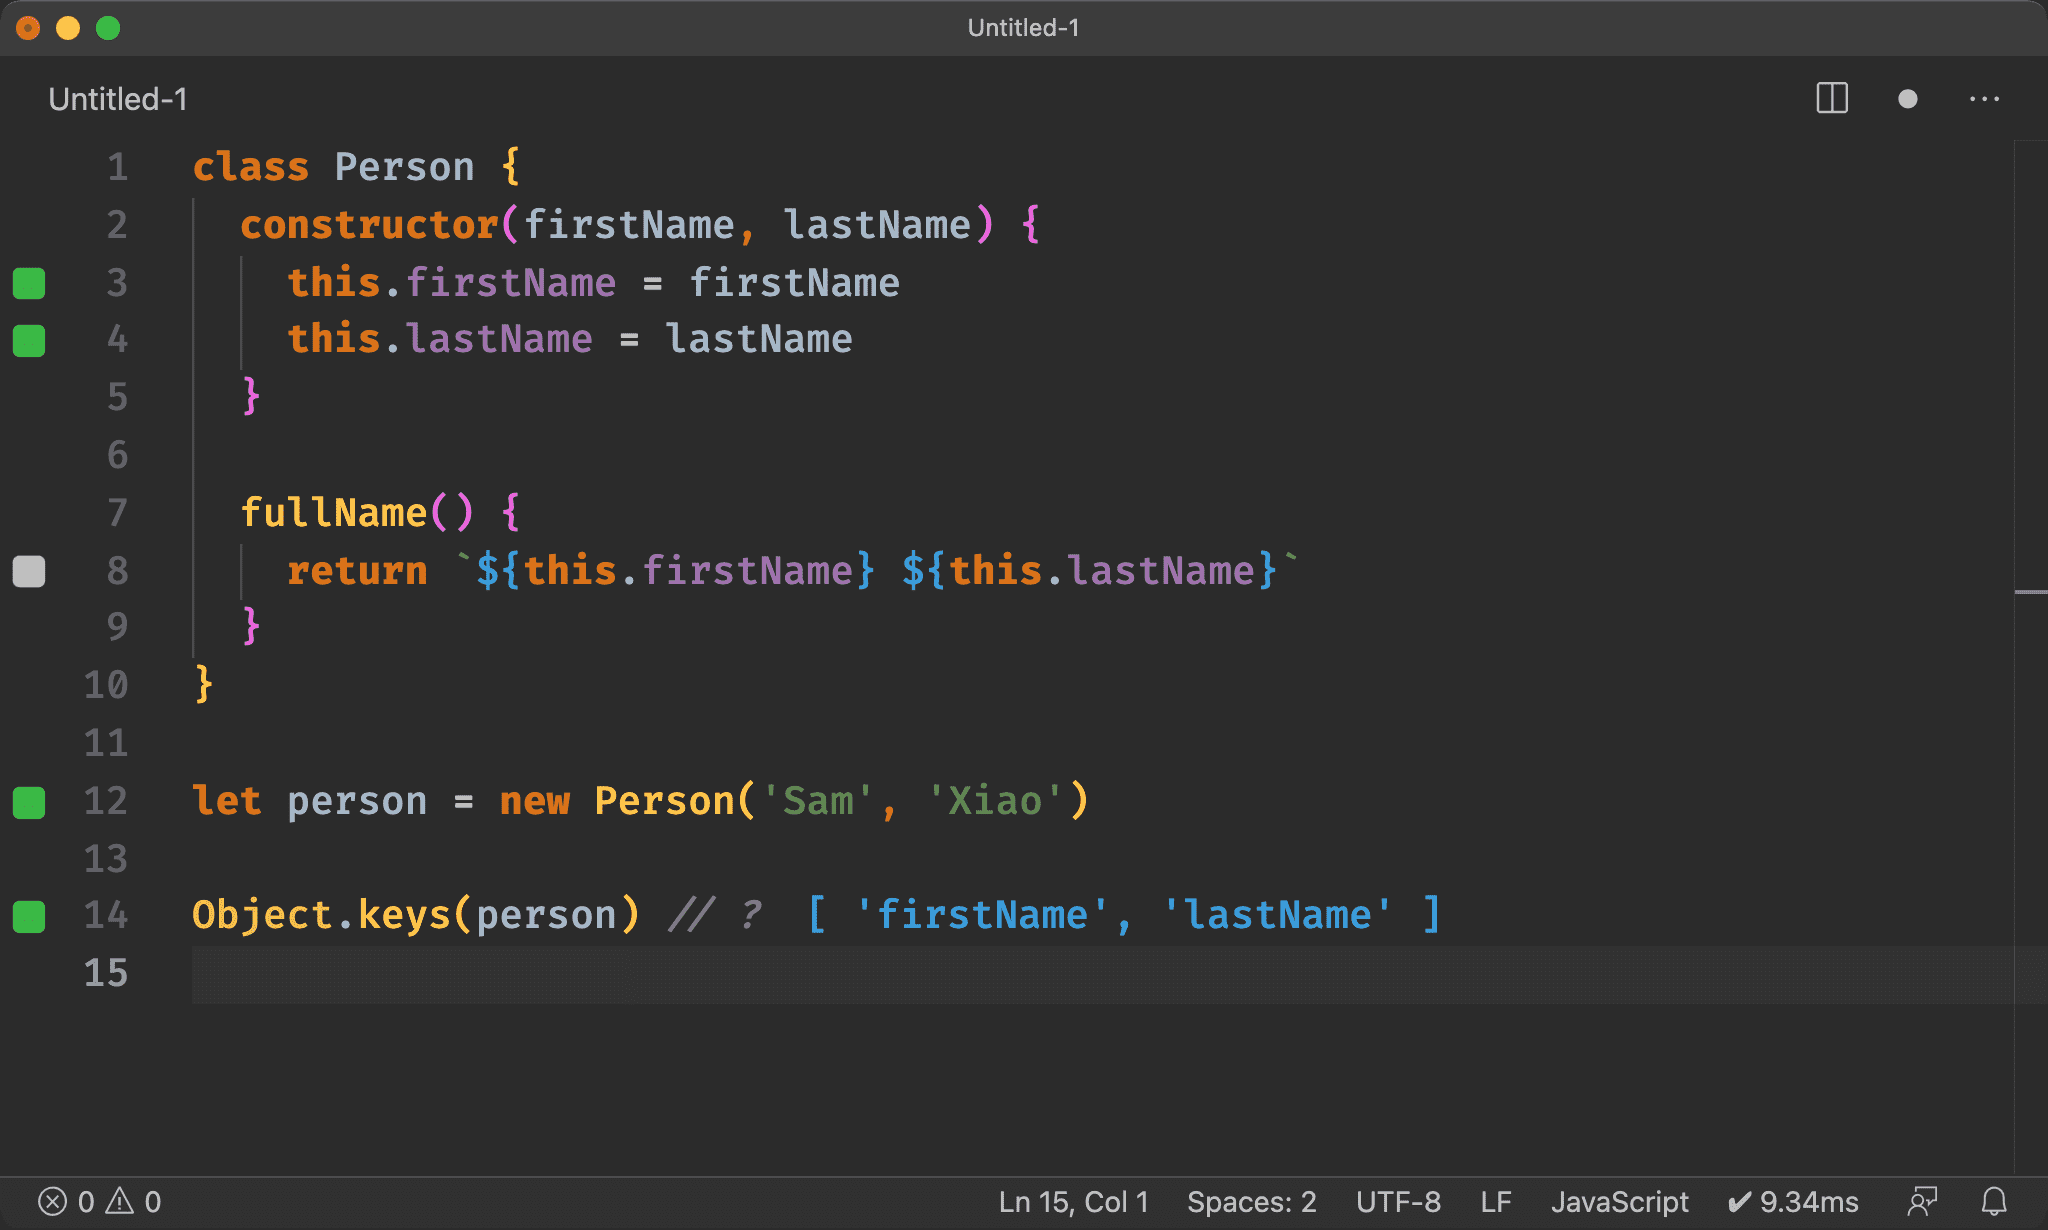Click the green coverage marker on line 14
The width and height of the screenshot is (2048, 1230).
29,916
